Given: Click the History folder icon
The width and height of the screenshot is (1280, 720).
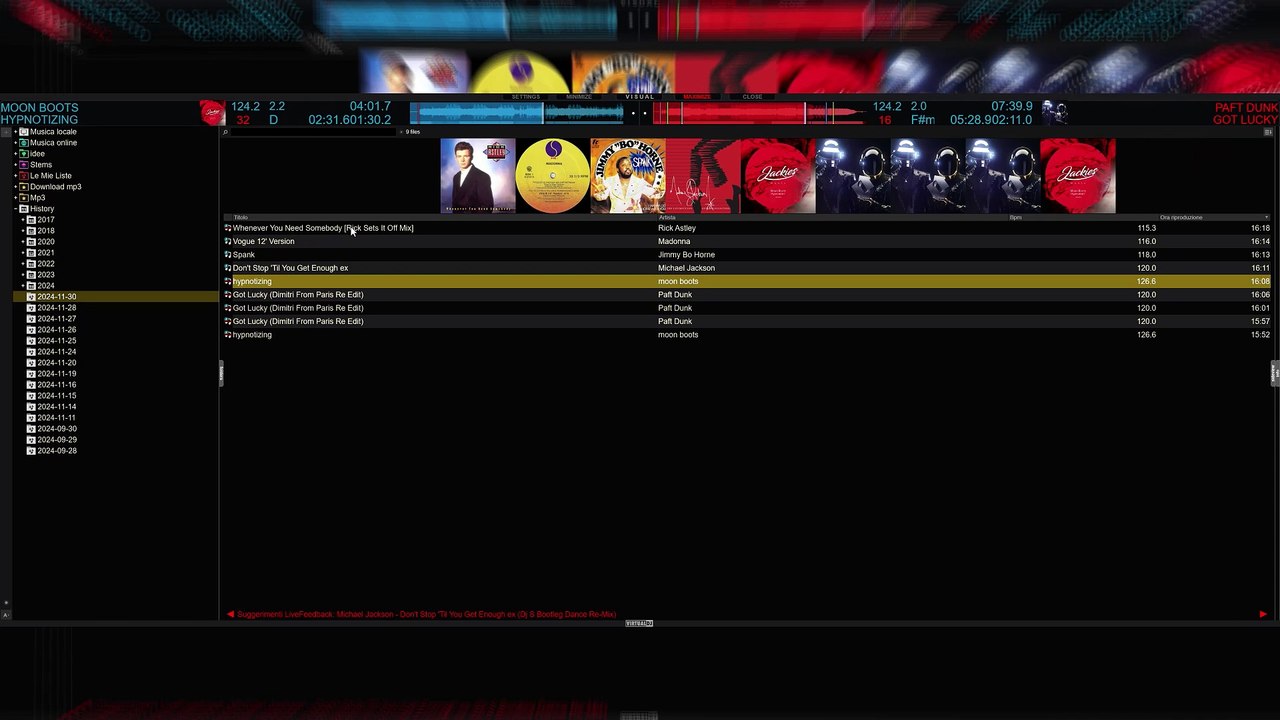Looking at the screenshot, I should tap(24, 209).
